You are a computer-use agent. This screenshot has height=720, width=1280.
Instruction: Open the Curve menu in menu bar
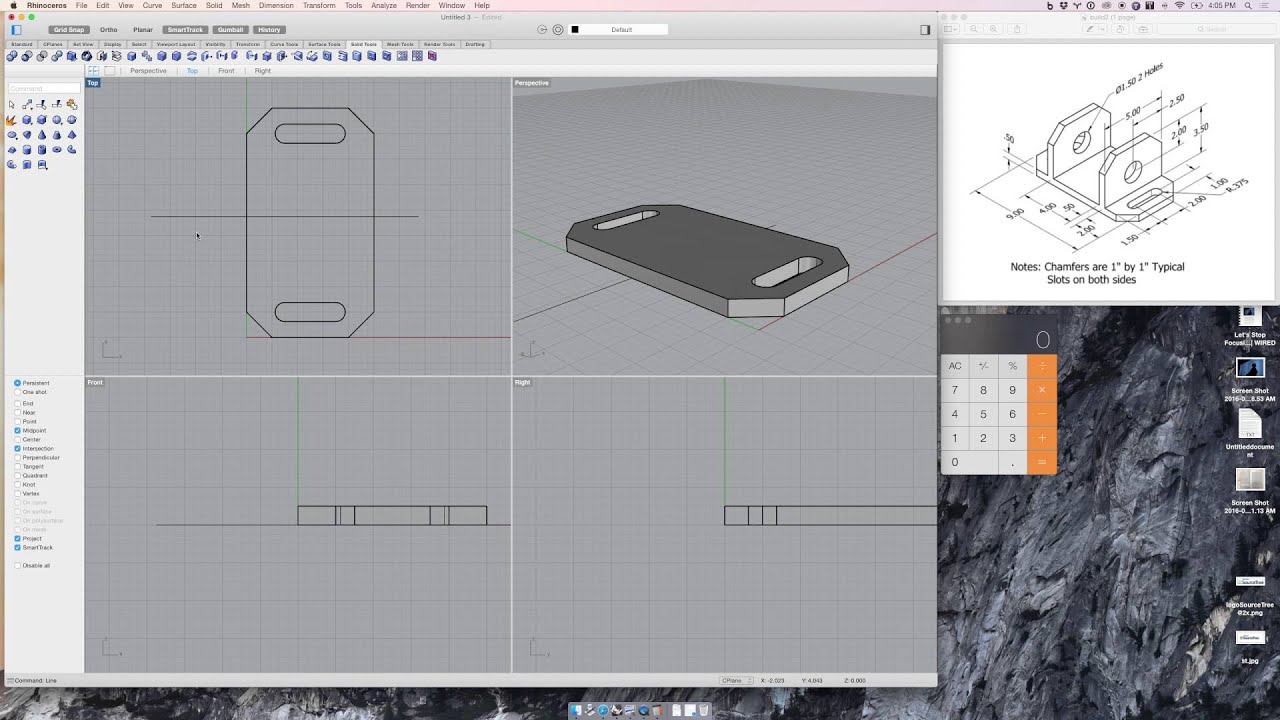pyautogui.click(x=152, y=5)
